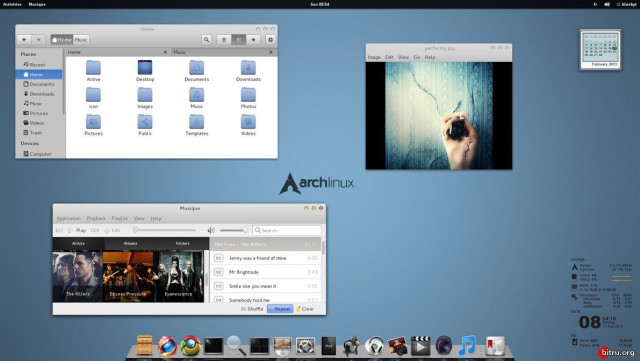Mute the Musique volume speaker icon

click(x=211, y=230)
